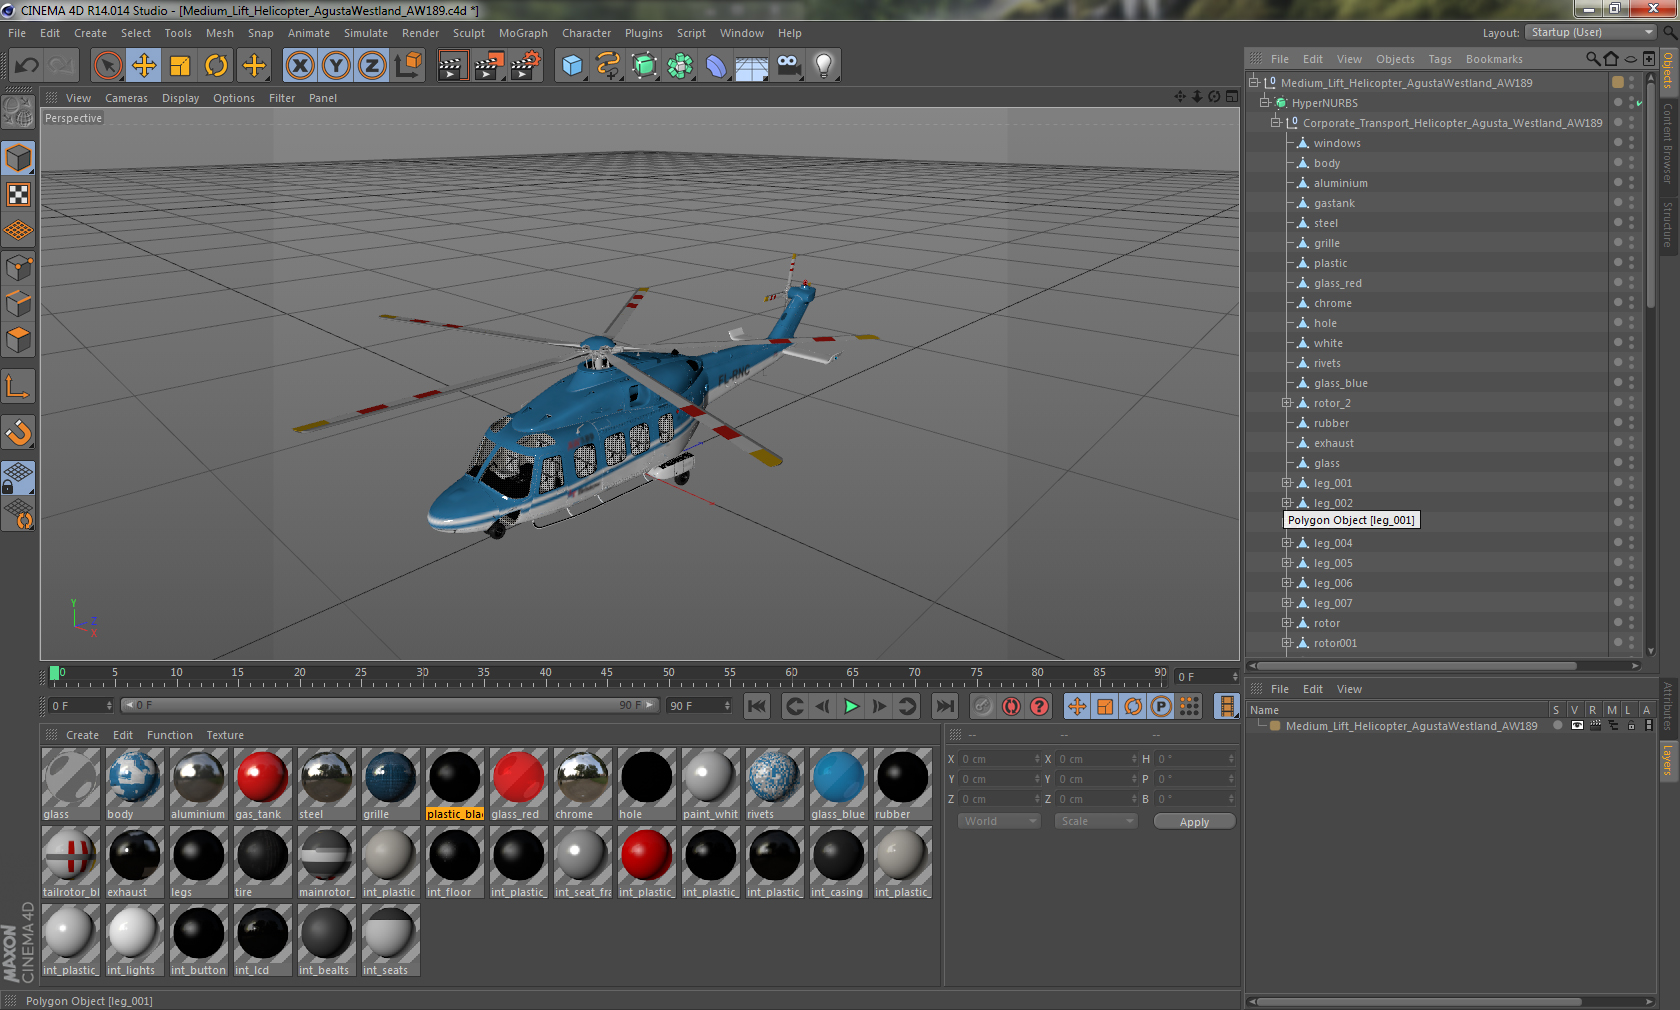Open the Scale coordinate mode dropdown
The image size is (1680, 1010).
pyautogui.click(x=1096, y=821)
